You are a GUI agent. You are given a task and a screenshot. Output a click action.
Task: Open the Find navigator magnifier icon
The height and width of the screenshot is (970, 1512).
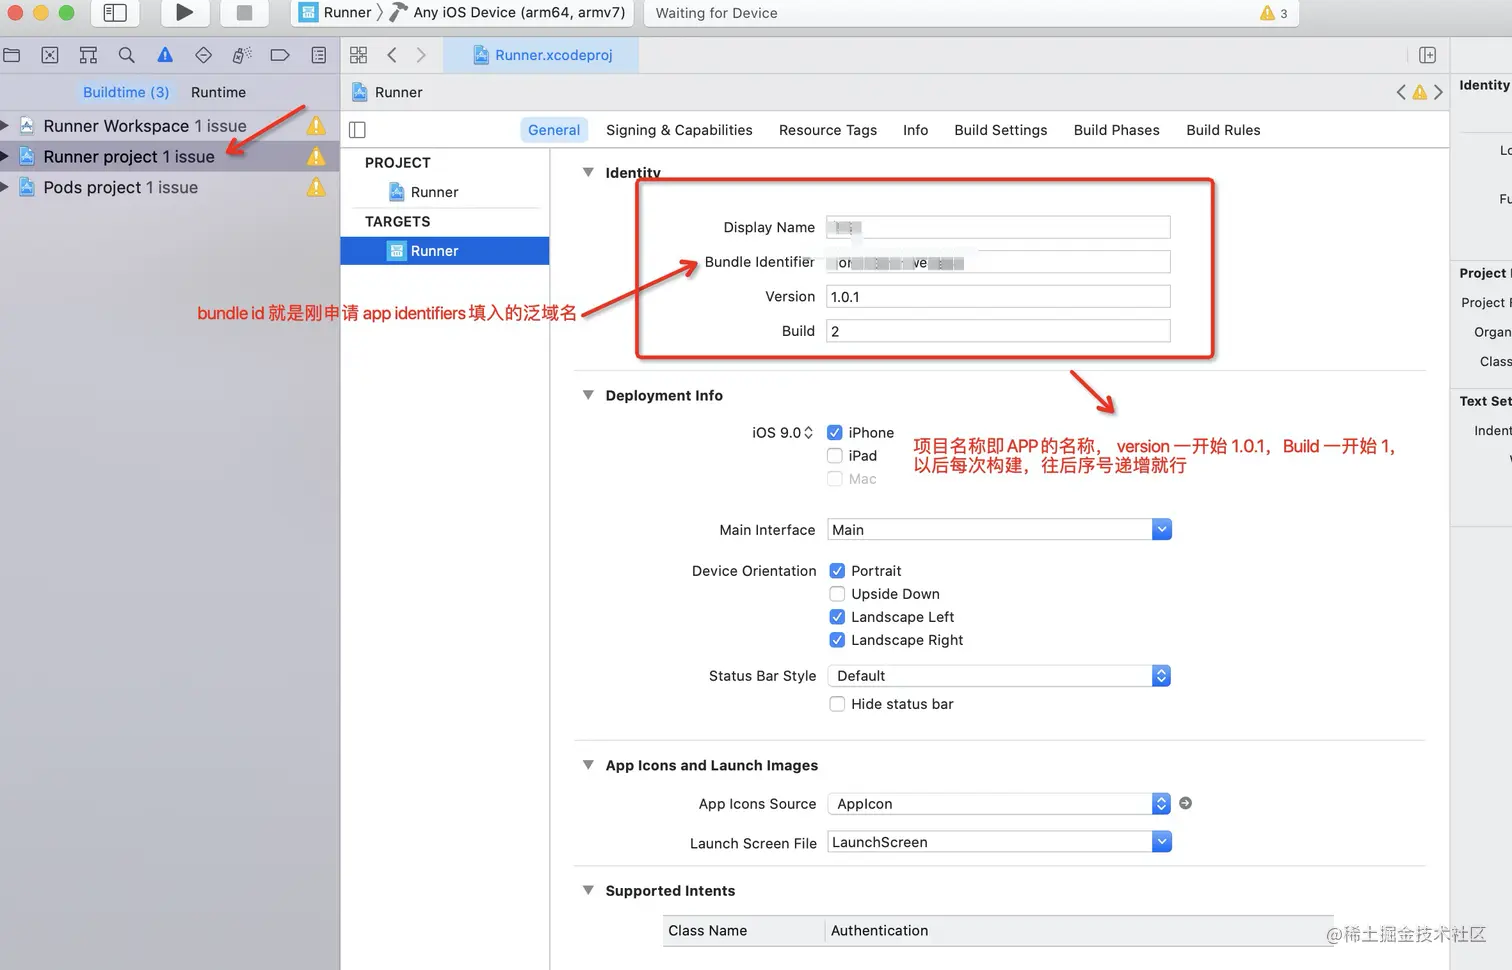126,55
